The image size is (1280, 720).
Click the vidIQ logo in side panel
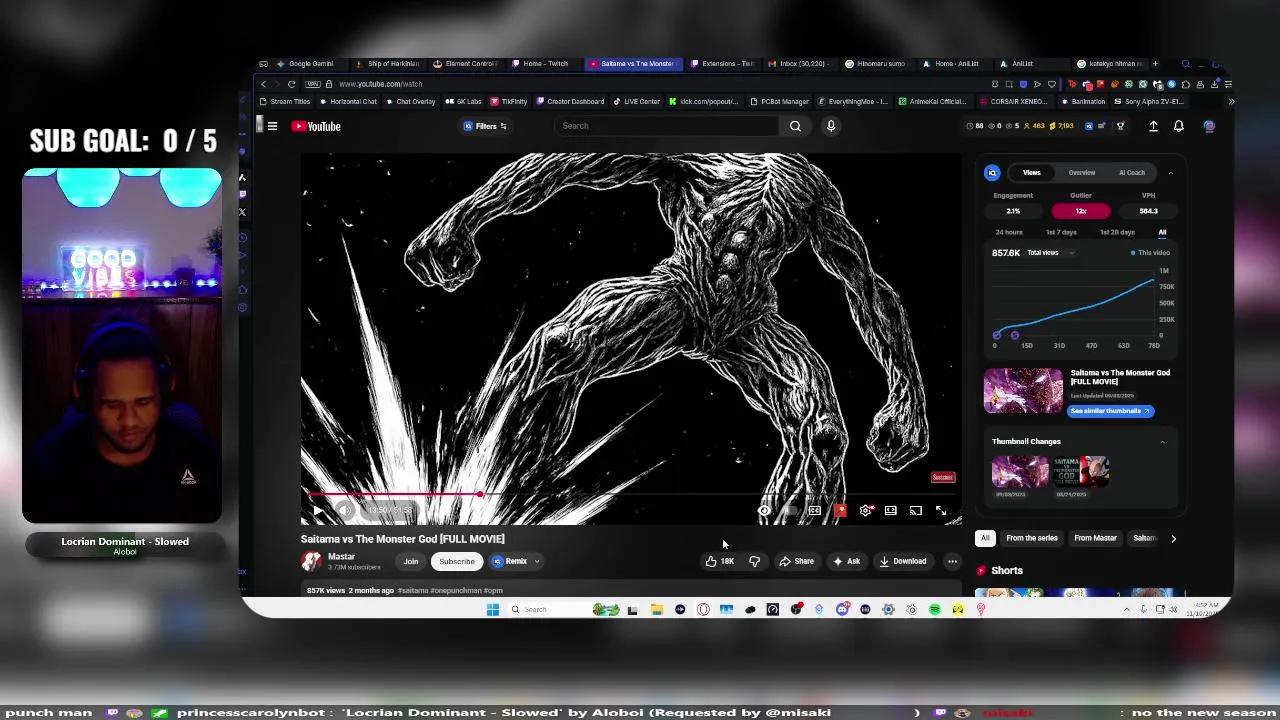coord(992,173)
